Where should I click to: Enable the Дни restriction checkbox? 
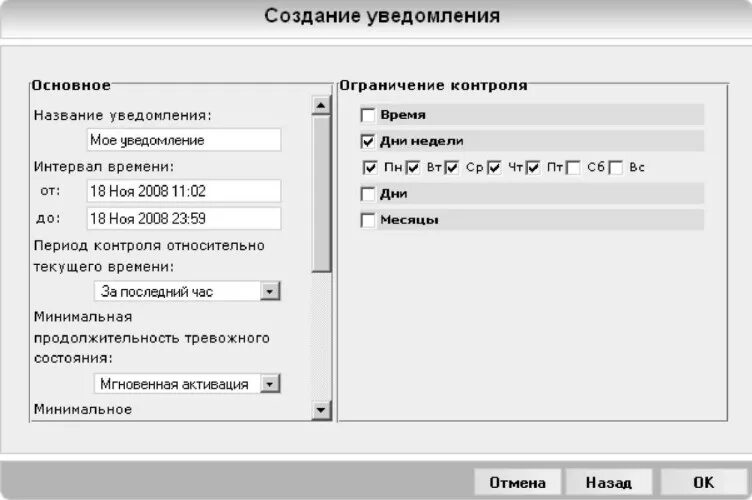pos(368,194)
